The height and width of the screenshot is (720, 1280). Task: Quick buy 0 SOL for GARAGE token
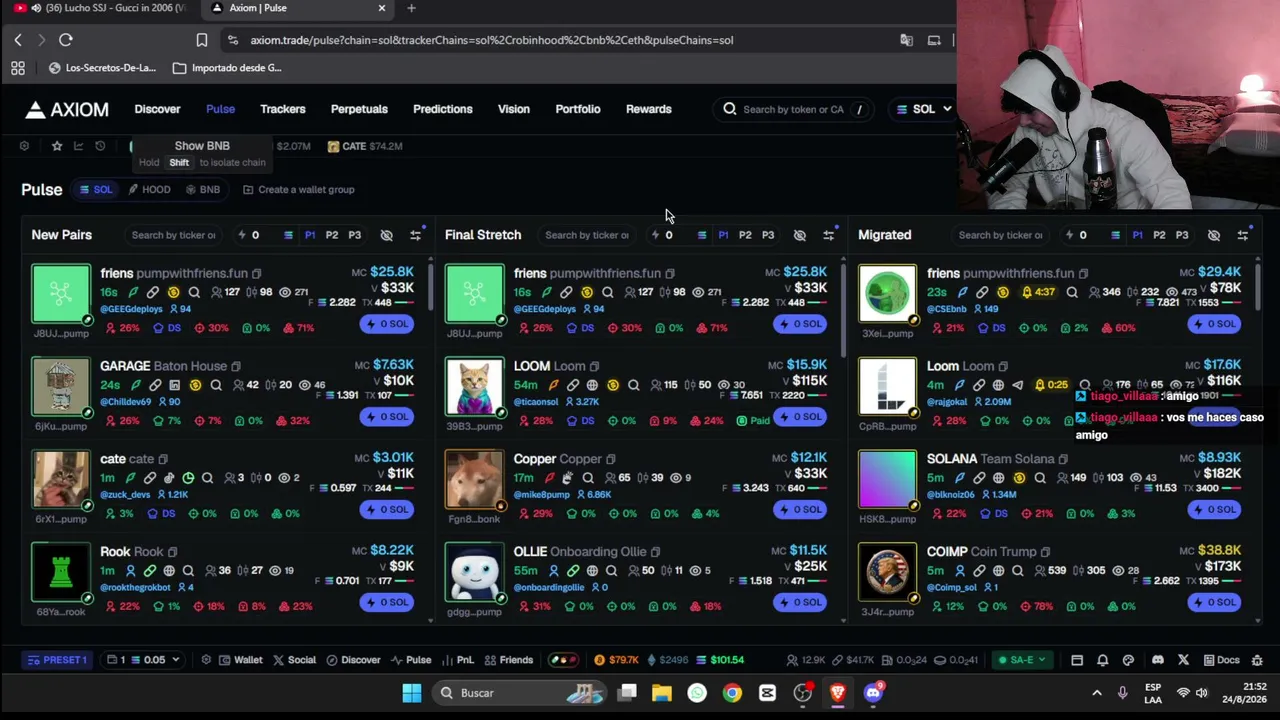[387, 416]
